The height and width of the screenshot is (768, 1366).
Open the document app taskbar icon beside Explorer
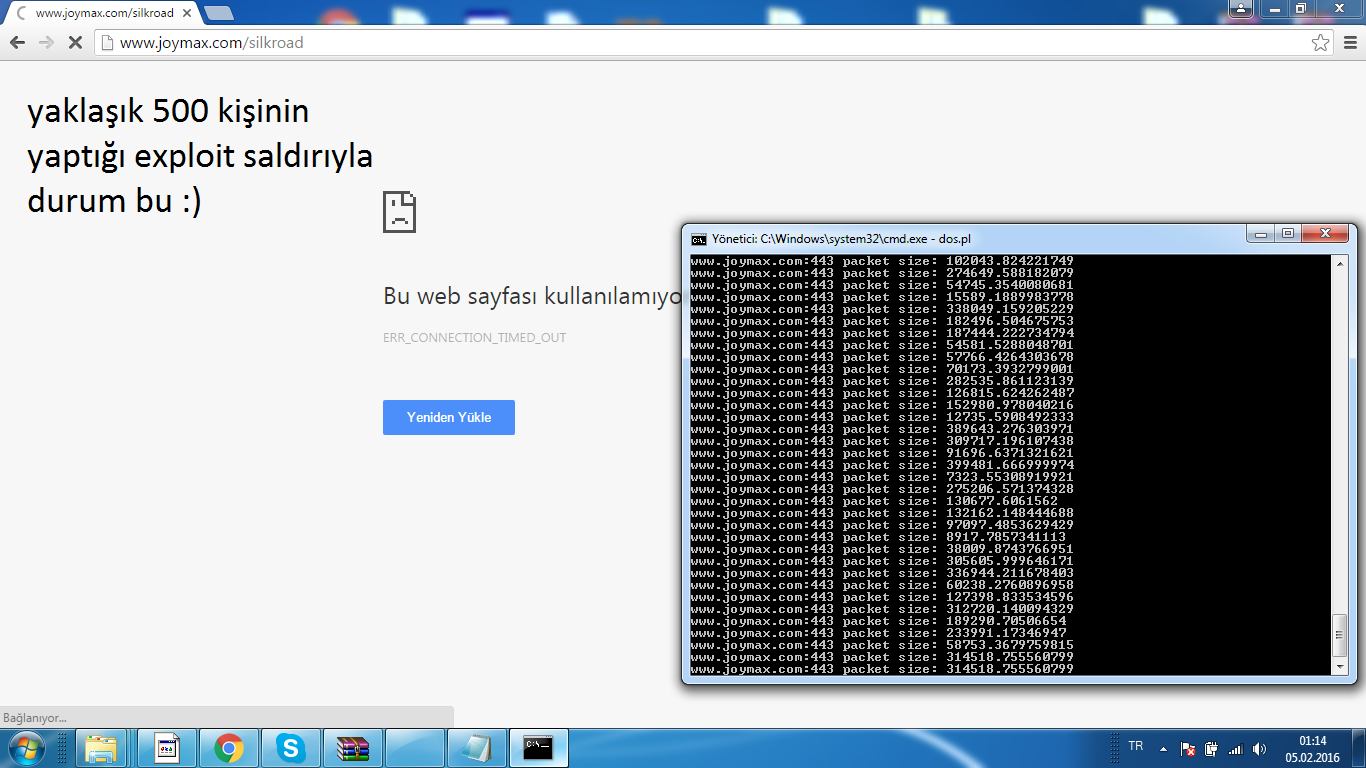pos(166,748)
